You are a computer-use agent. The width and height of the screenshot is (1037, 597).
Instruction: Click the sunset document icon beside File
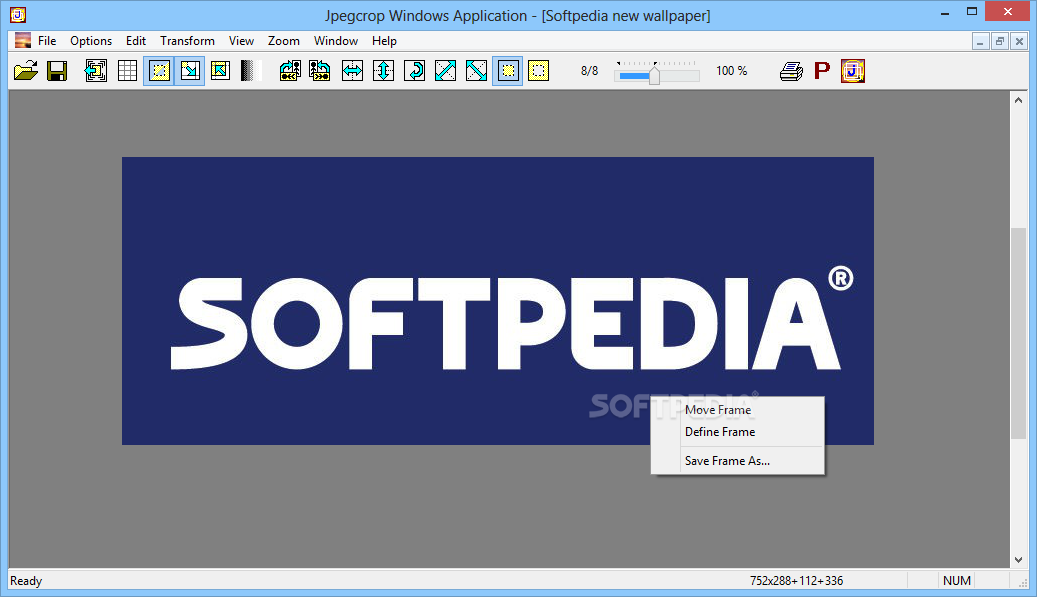click(x=23, y=40)
